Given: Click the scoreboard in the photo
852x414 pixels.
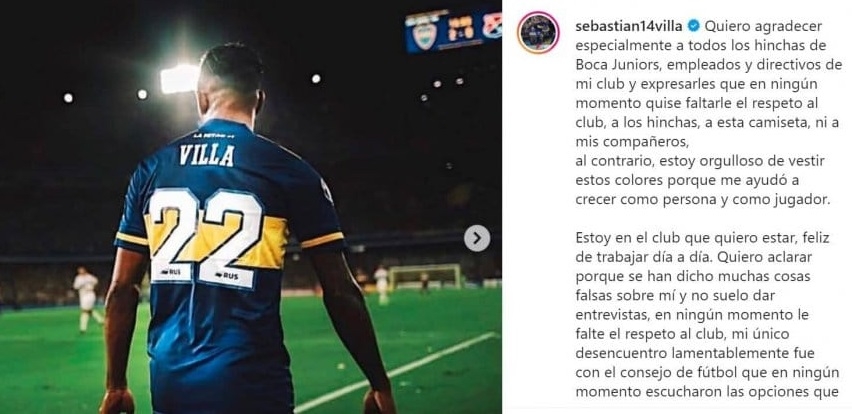Looking at the screenshot, I should [453, 32].
